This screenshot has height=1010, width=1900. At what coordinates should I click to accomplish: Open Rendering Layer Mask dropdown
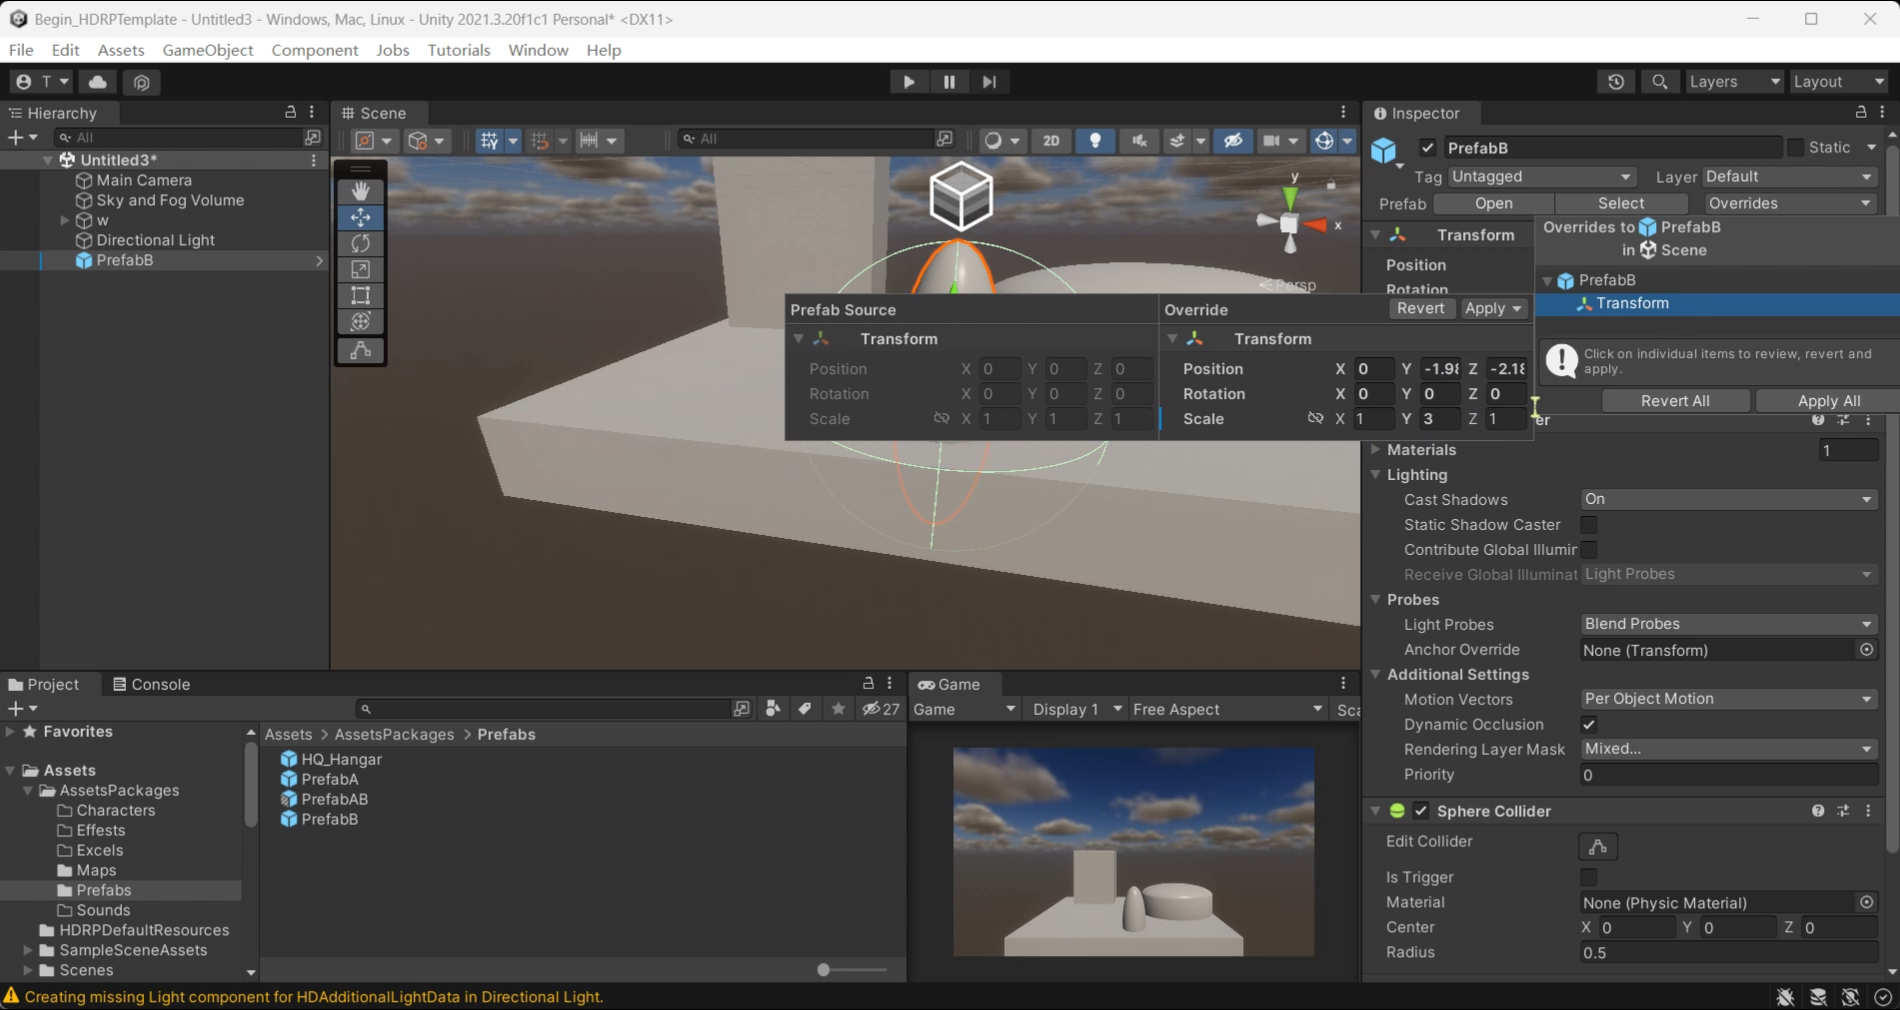(x=1728, y=749)
